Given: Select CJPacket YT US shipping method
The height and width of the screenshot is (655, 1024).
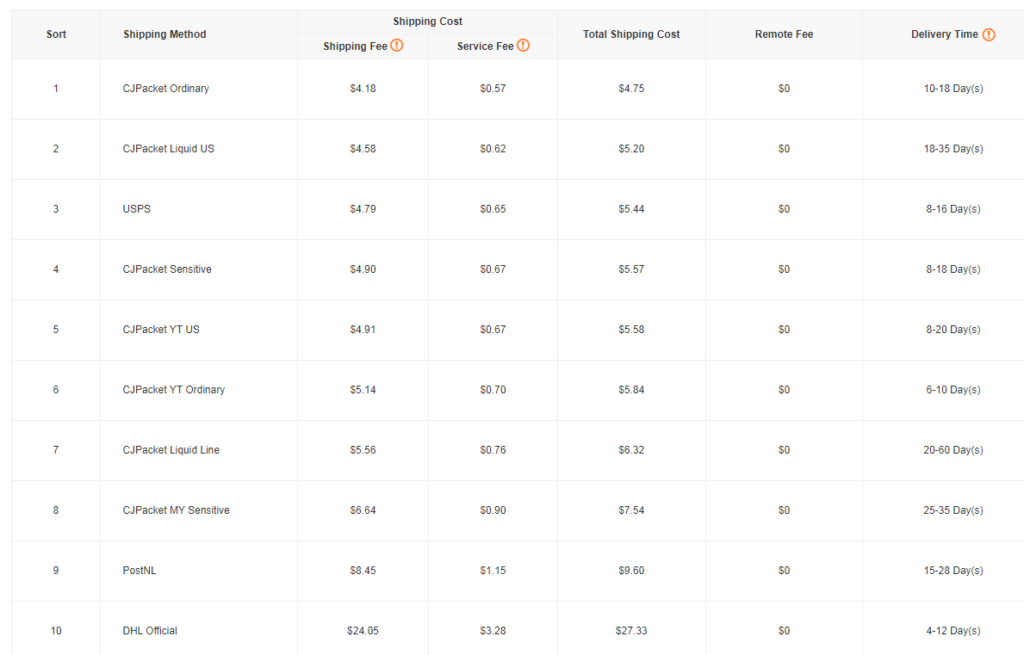Looking at the screenshot, I should 161,329.
